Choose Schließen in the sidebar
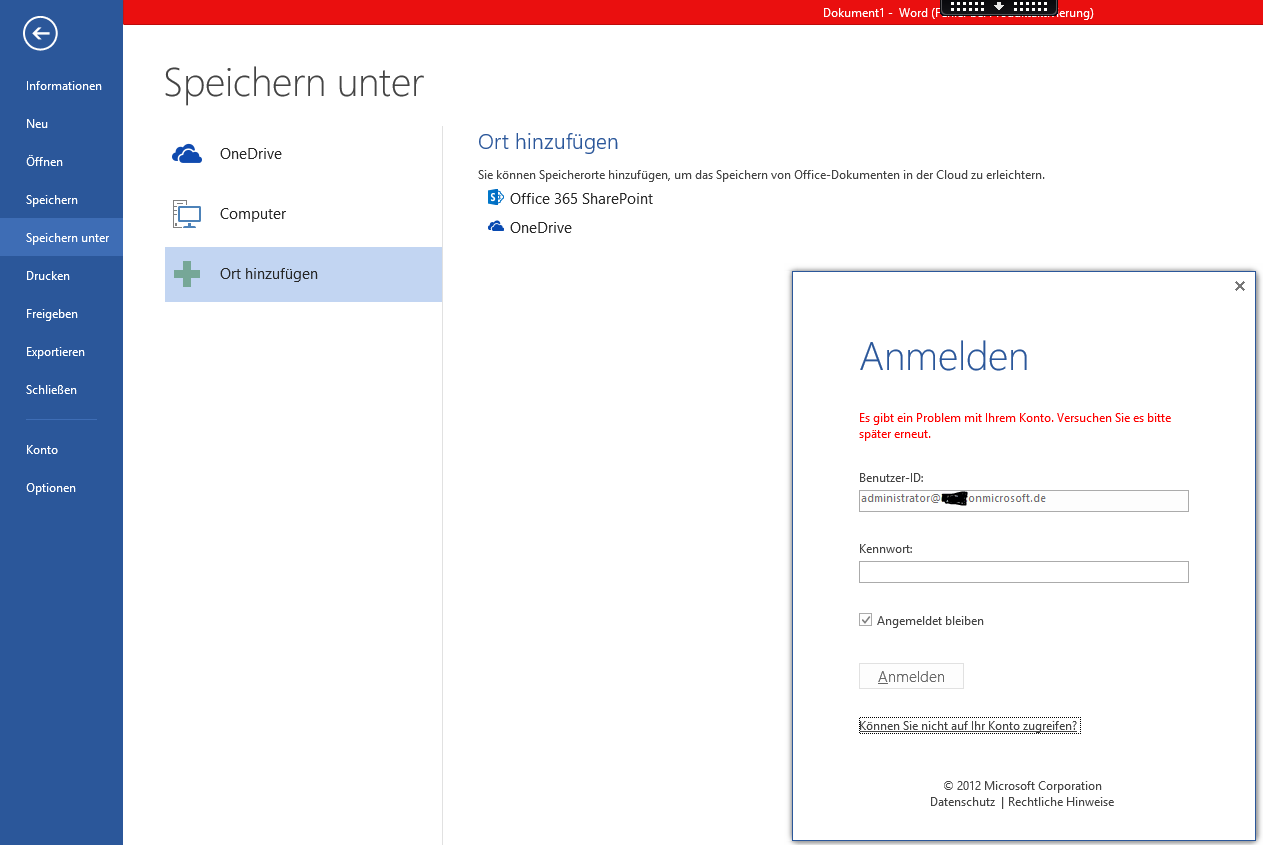The image size is (1263, 845). pos(62,390)
